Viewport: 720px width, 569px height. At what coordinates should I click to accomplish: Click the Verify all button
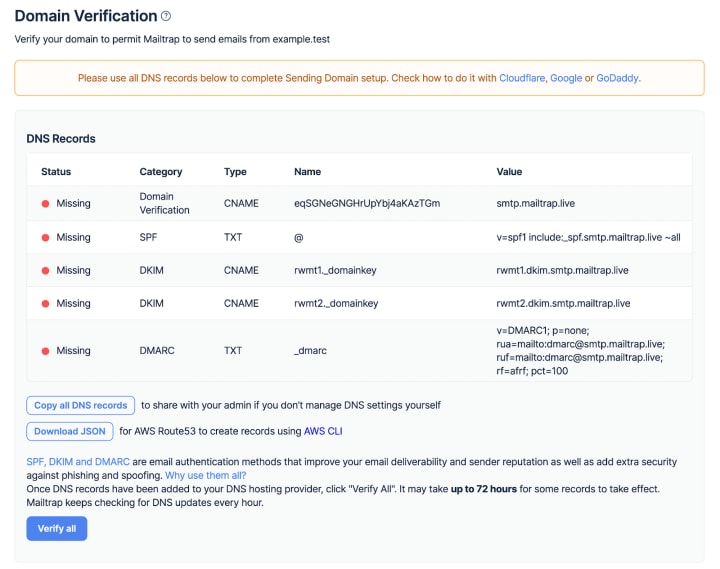[56, 529]
